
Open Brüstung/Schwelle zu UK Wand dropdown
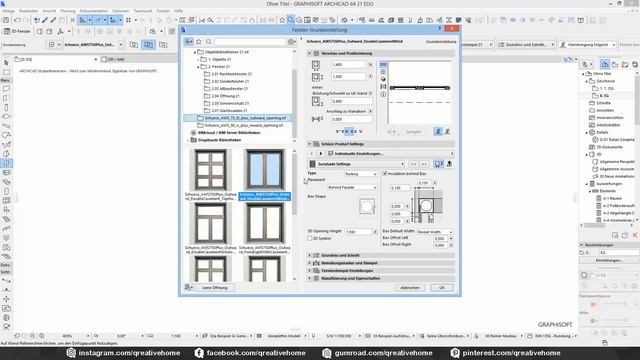click(x=370, y=93)
